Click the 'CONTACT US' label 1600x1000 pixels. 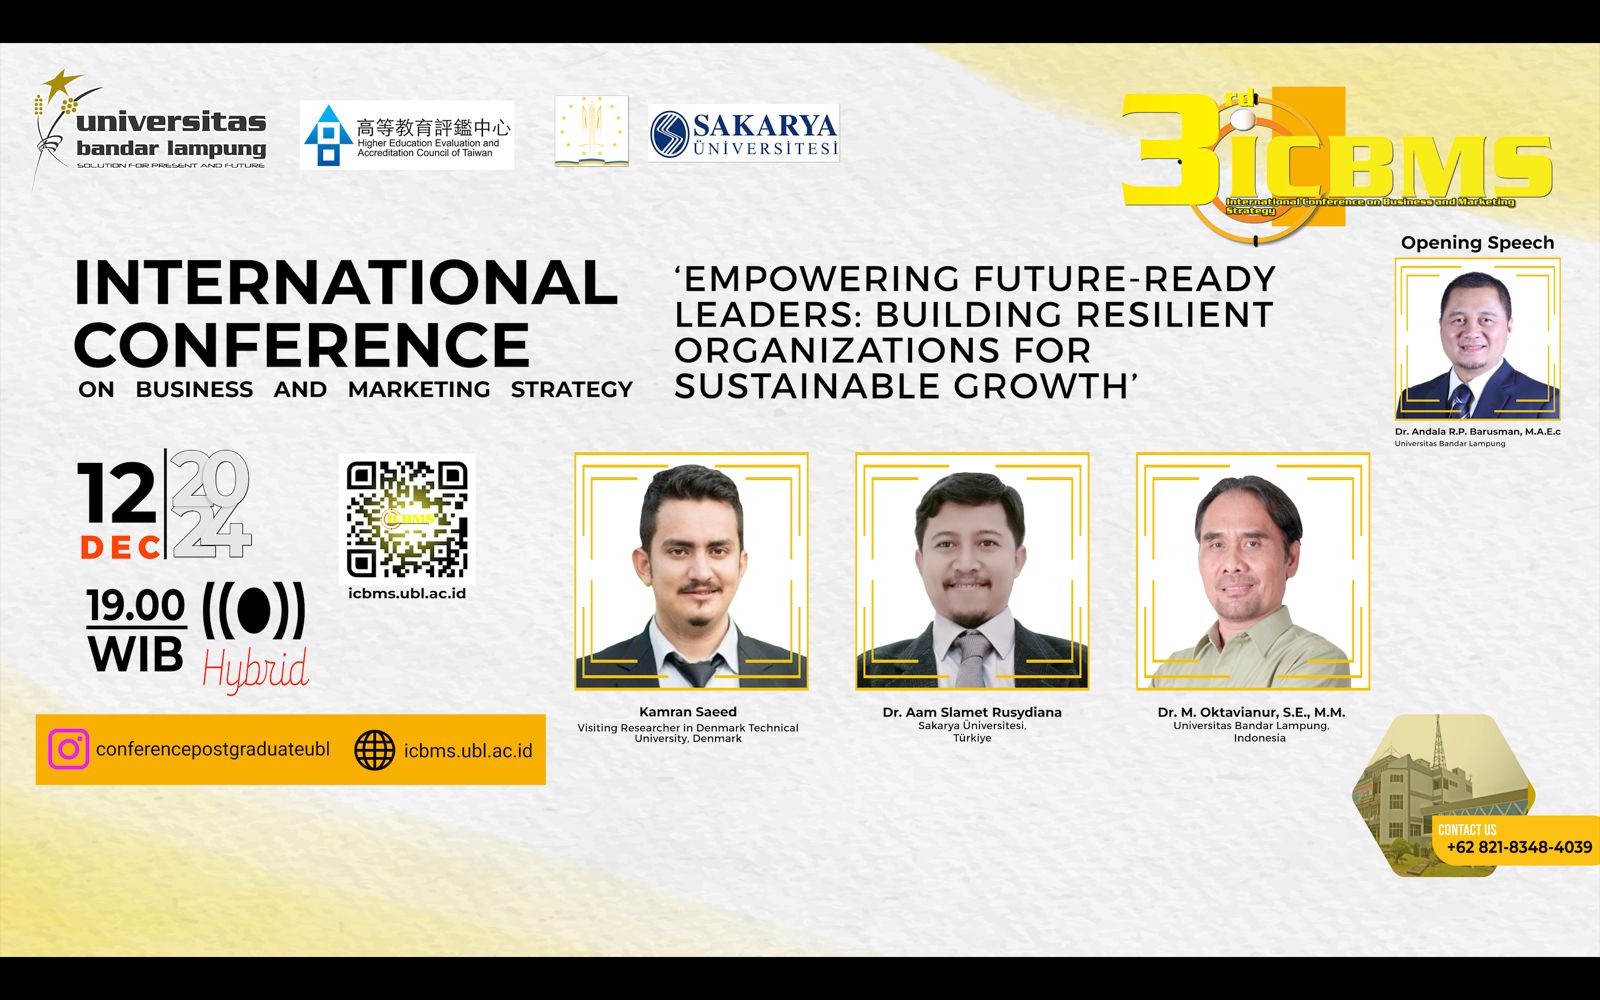point(1467,830)
